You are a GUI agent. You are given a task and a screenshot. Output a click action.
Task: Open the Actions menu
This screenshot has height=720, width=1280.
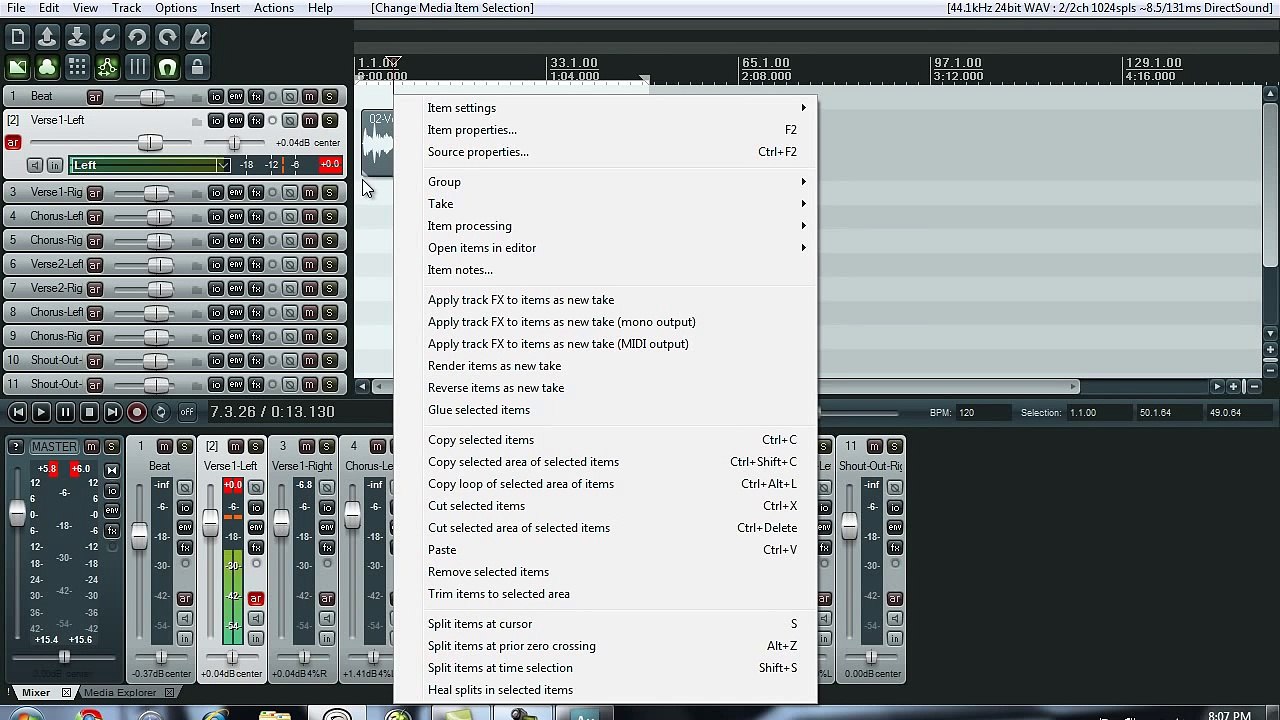coord(273,8)
